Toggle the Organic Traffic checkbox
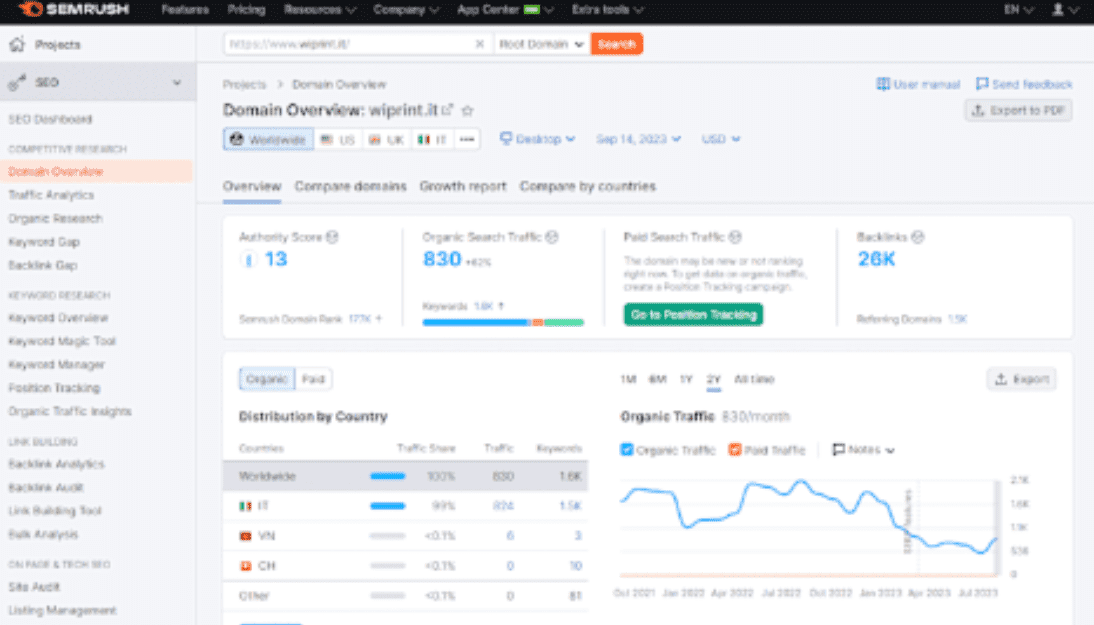1094x625 pixels. point(627,450)
